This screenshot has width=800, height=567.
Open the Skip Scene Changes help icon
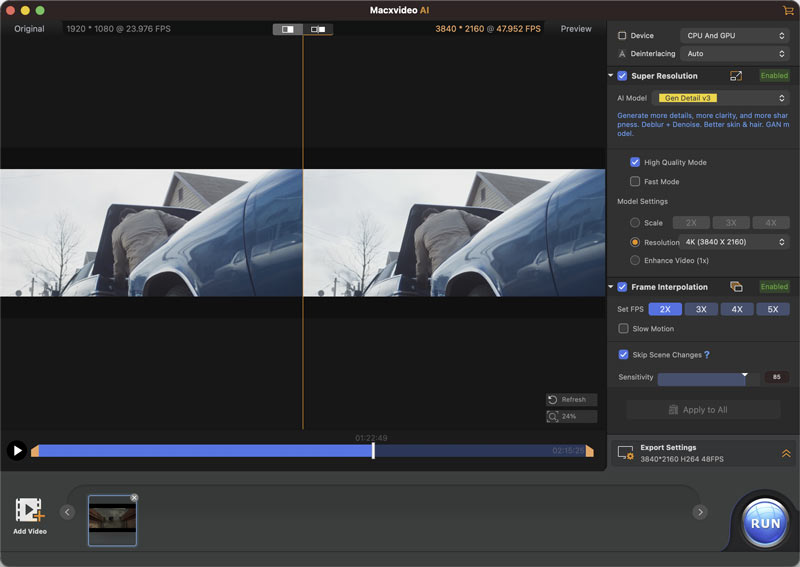(x=707, y=355)
